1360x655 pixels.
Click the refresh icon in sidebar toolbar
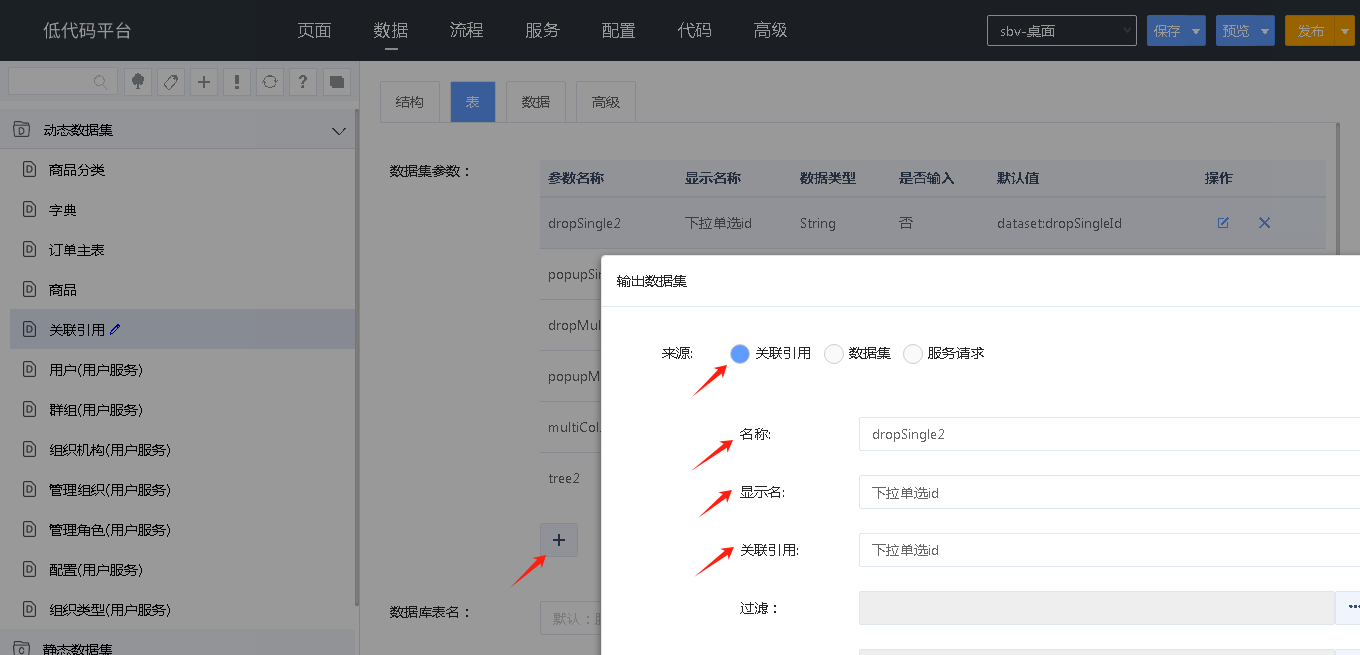(x=269, y=82)
